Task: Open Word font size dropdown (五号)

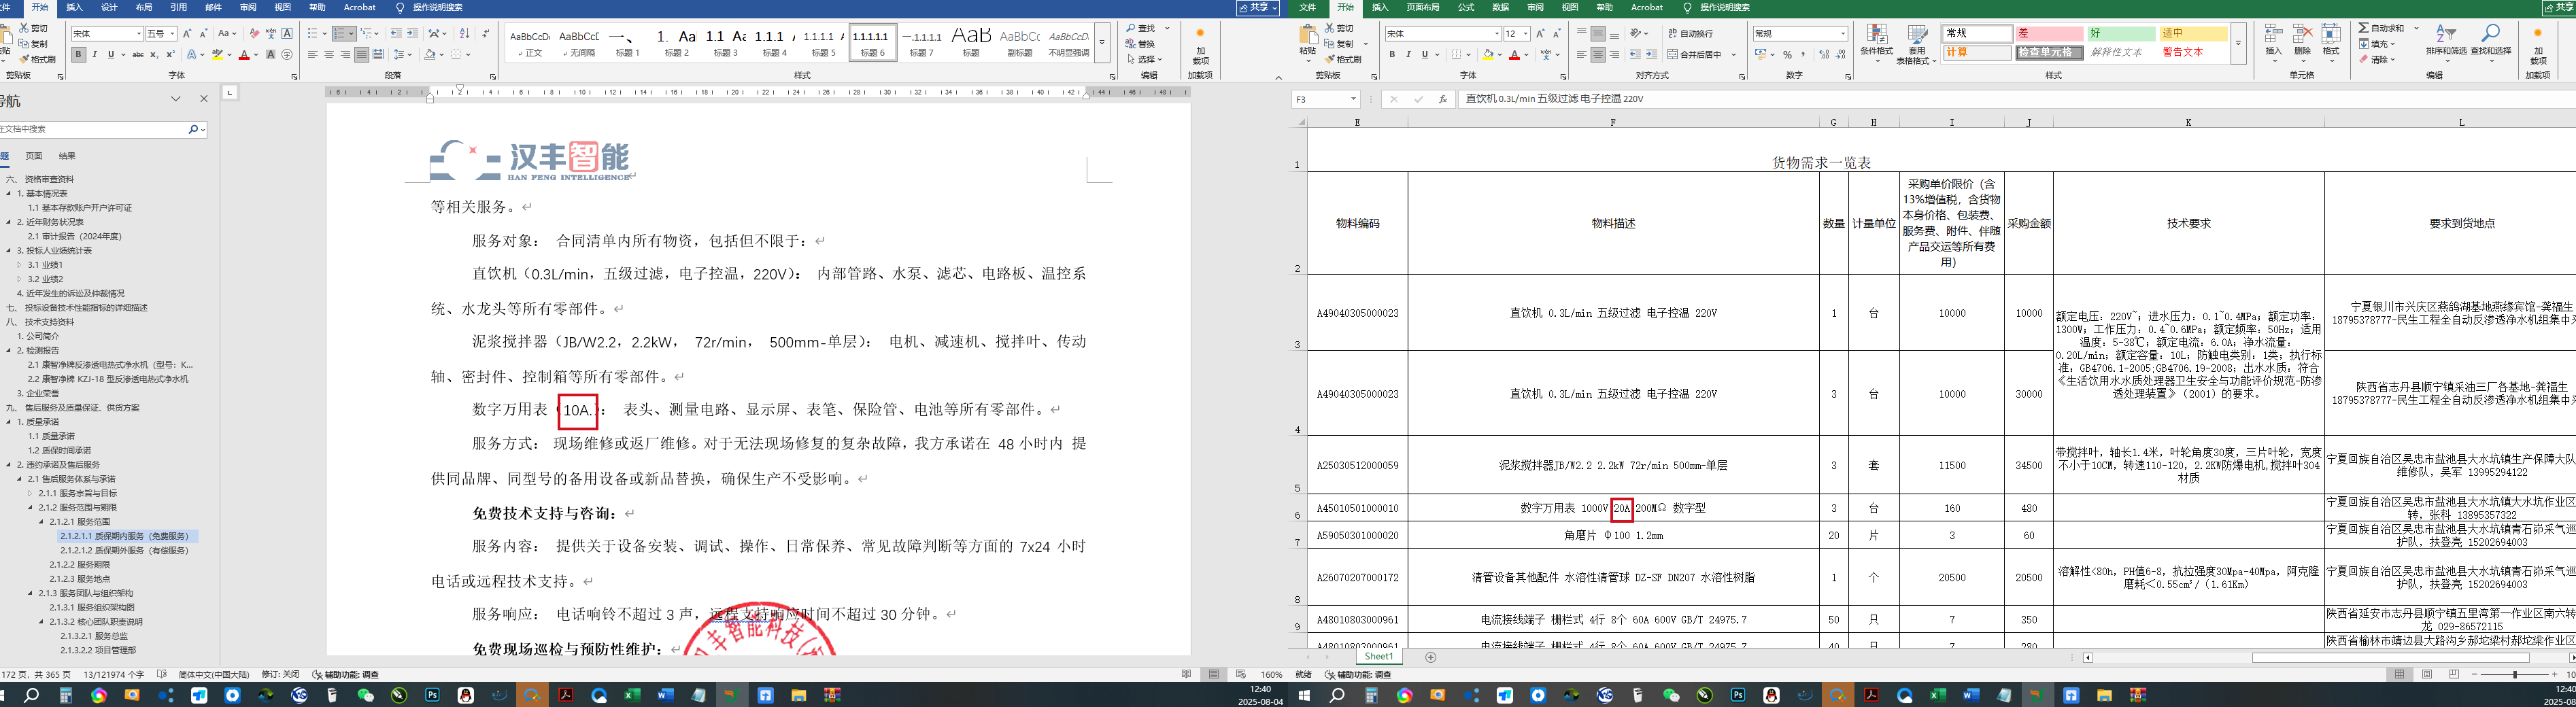Action: [173, 34]
